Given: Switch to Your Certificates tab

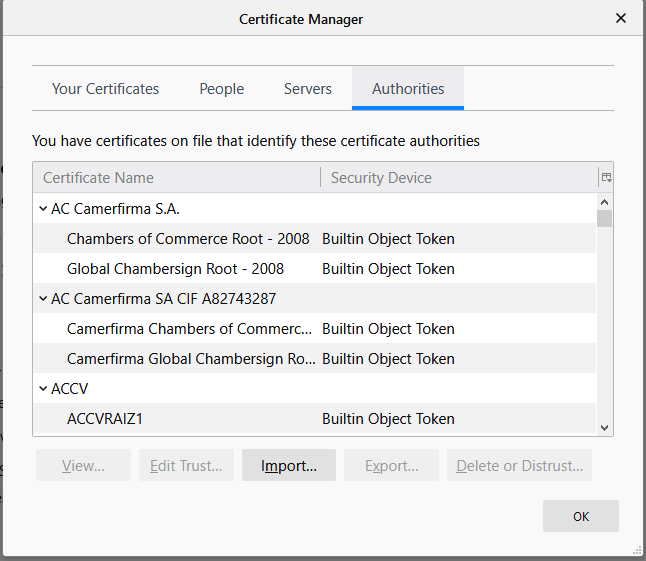Looking at the screenshot, I should pos(105,89).
